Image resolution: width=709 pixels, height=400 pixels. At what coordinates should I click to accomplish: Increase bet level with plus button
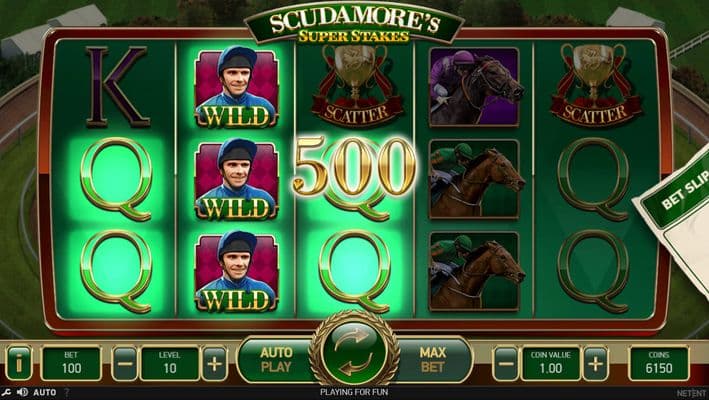coord(214,363)
